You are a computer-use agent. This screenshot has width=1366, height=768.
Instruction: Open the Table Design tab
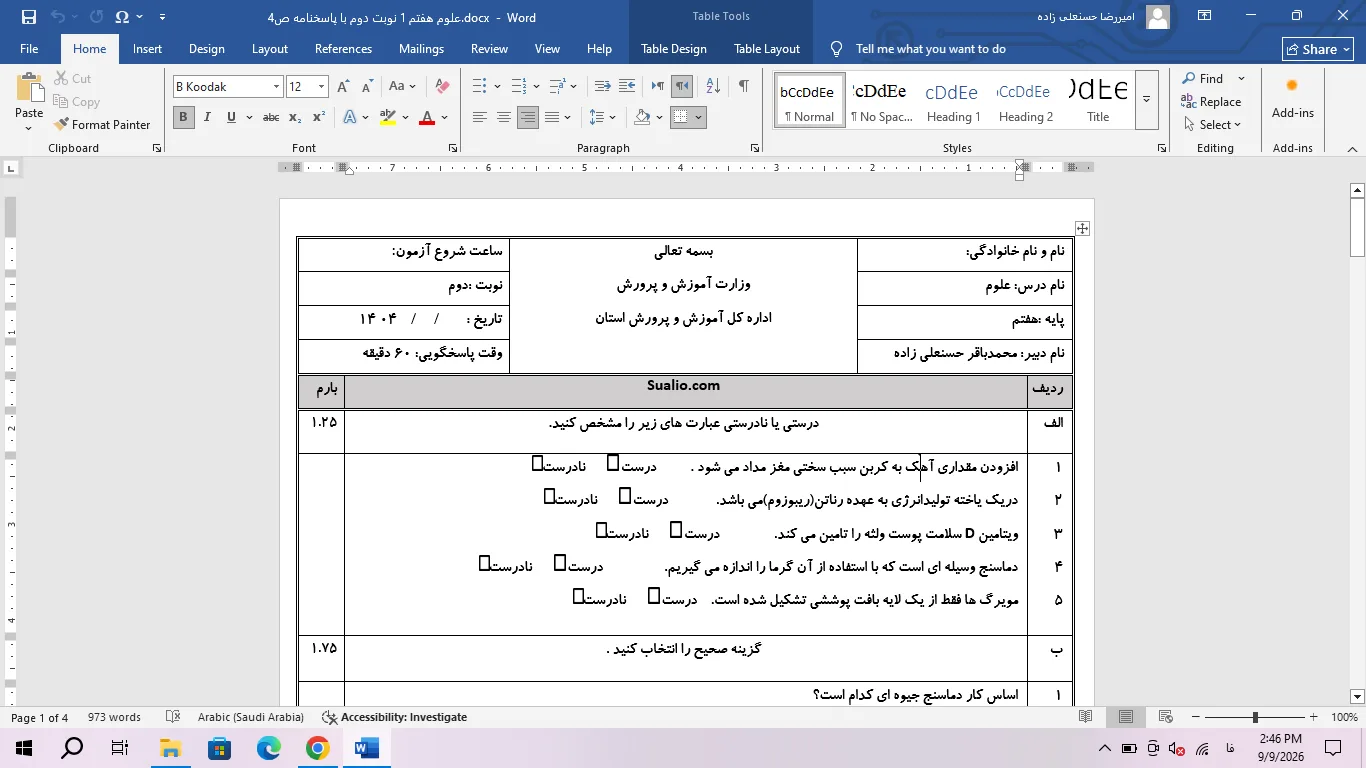[x=673, y=49]
